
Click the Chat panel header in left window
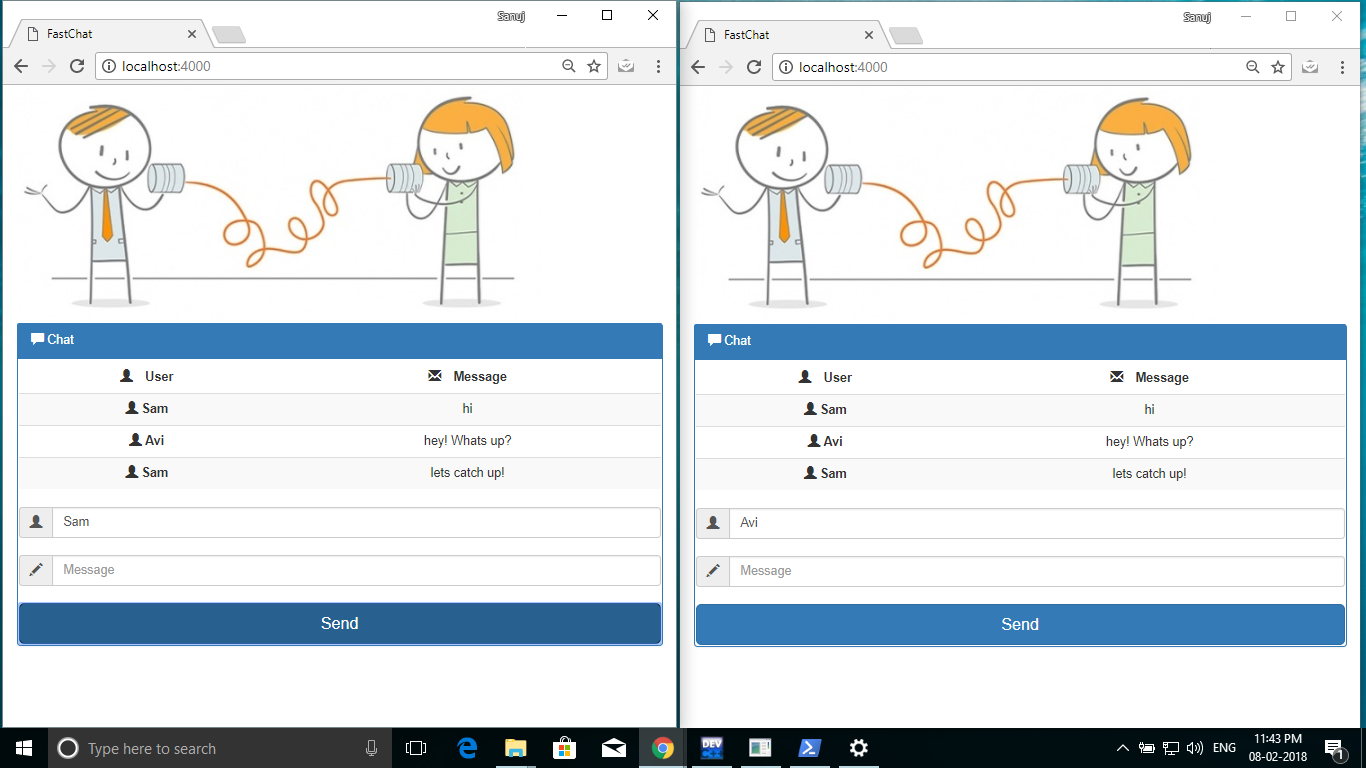click(340, 340)
